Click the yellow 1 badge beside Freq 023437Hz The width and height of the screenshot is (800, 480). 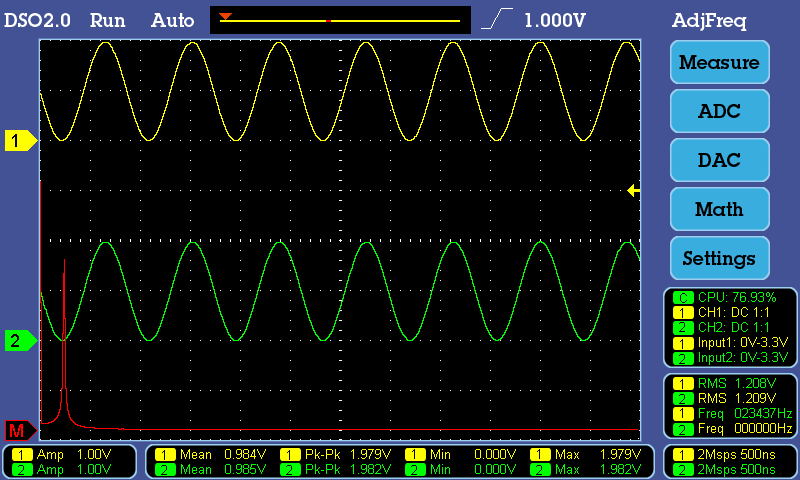click(683, 414)
